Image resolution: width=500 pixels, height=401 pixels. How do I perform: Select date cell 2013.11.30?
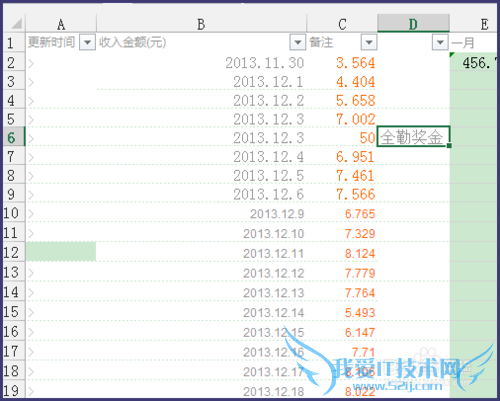[201, 62]
